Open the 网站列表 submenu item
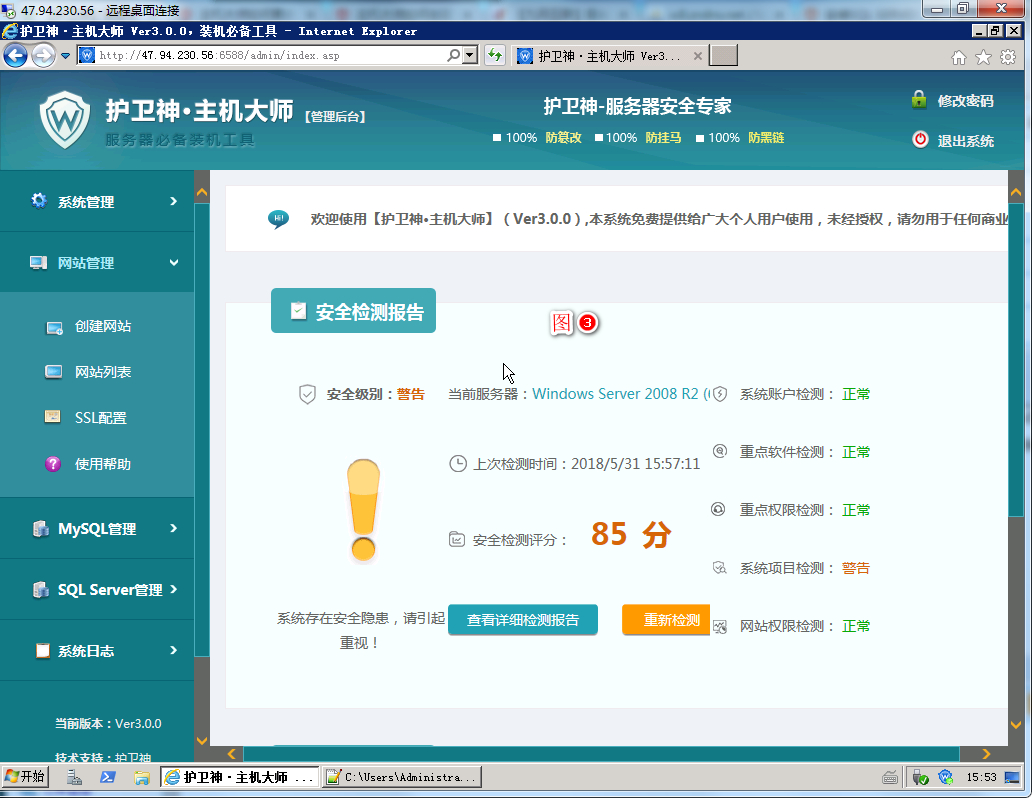 pos(102,372)
